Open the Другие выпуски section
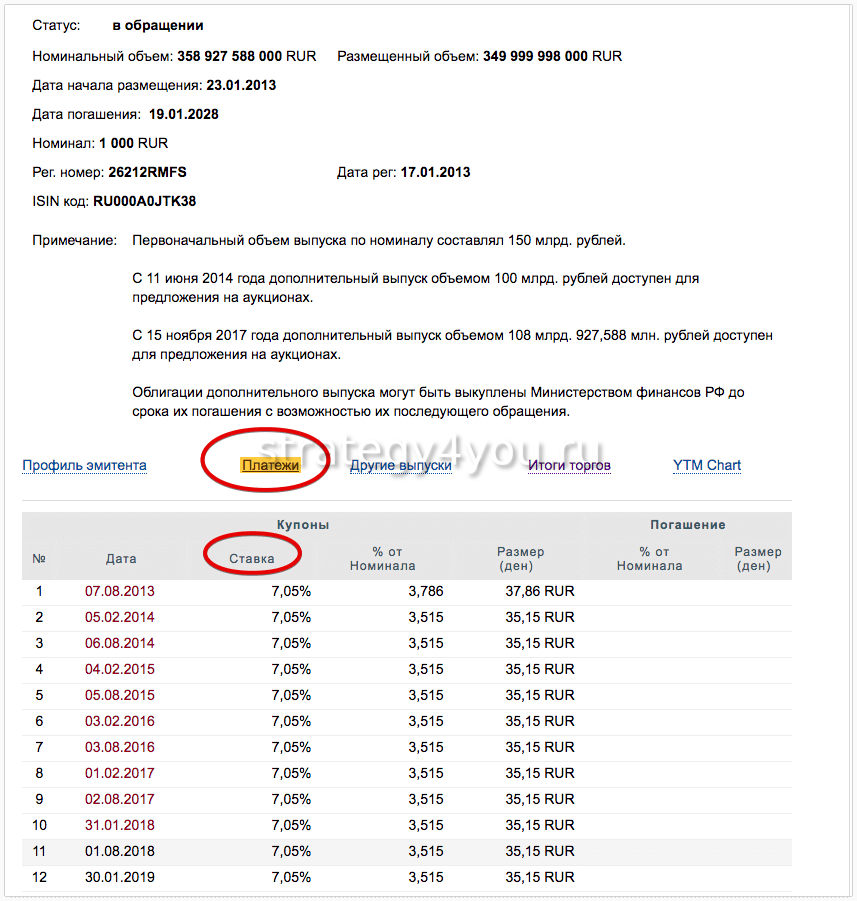 [400, 465]
